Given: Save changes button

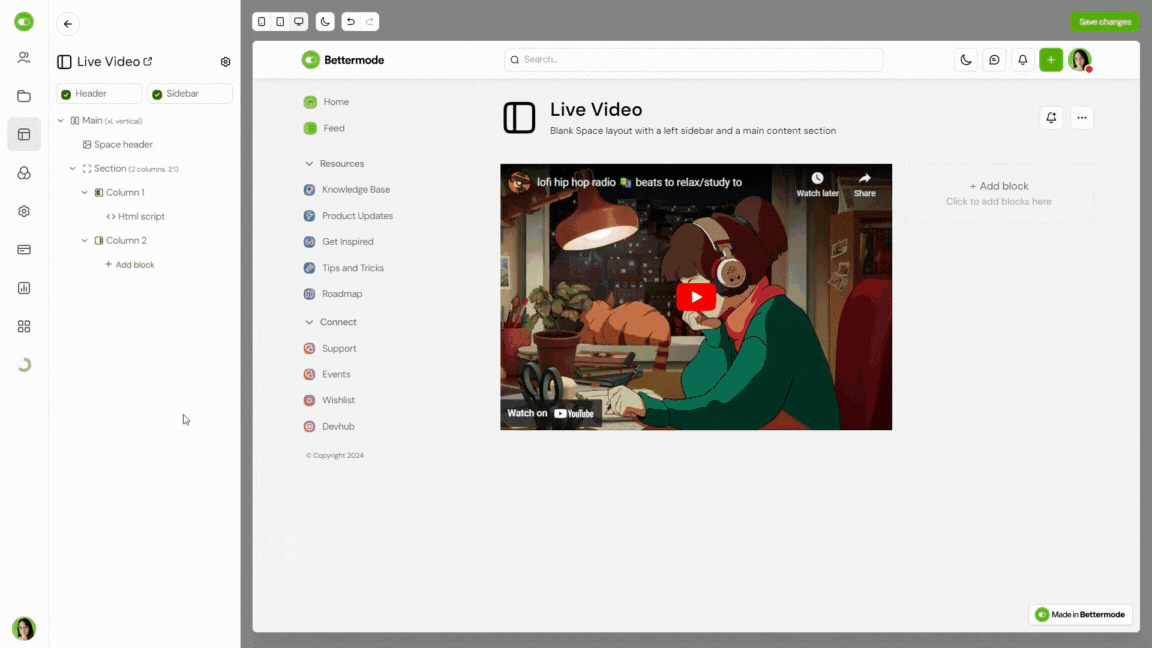Looking at the screenshot, I should click(1105, 22).
